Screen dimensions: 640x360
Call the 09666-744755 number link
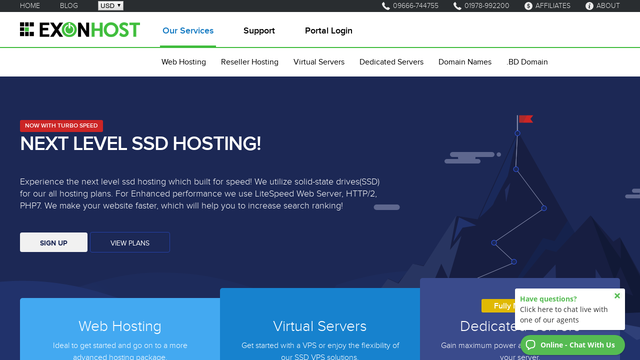coord(416,6)
